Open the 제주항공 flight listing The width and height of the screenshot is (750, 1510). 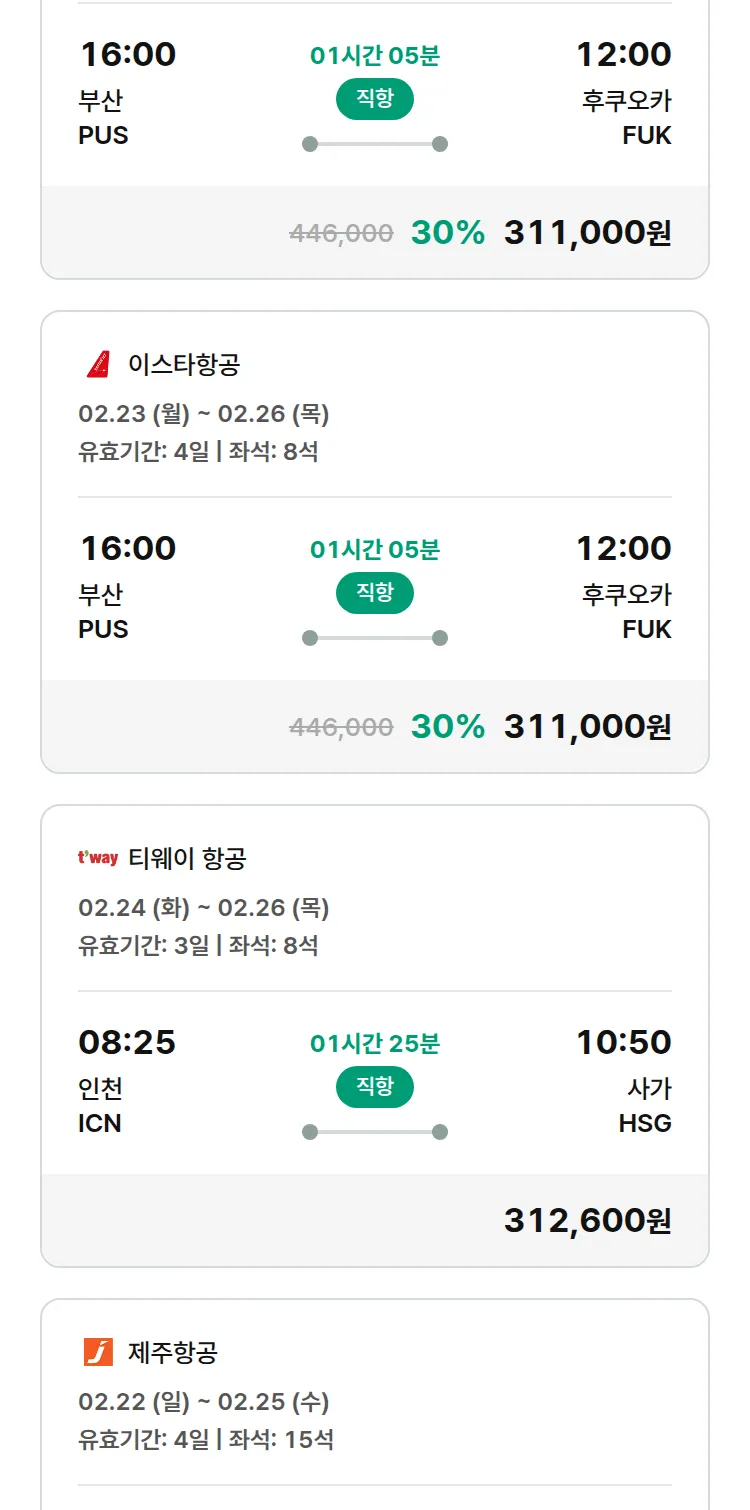coord(173,1353)
